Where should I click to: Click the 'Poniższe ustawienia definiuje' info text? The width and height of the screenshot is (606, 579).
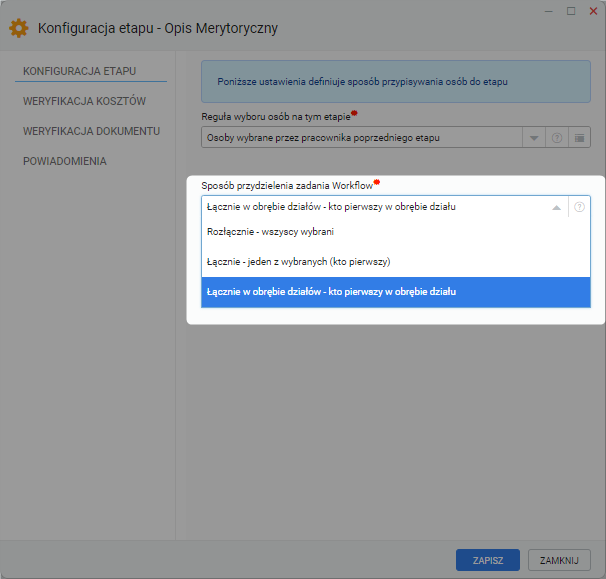coord(362,82)
